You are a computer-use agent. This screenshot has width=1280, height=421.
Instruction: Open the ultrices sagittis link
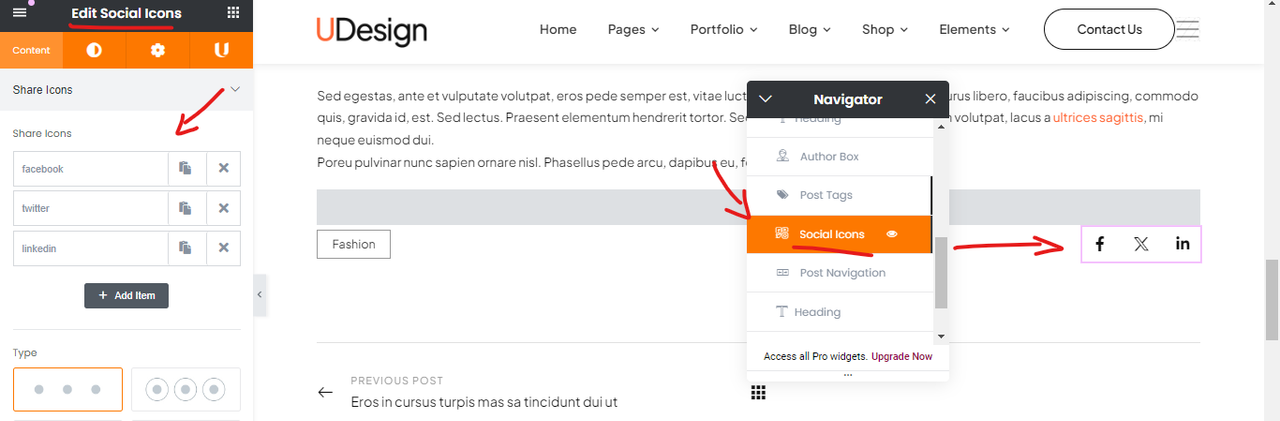1097,118
